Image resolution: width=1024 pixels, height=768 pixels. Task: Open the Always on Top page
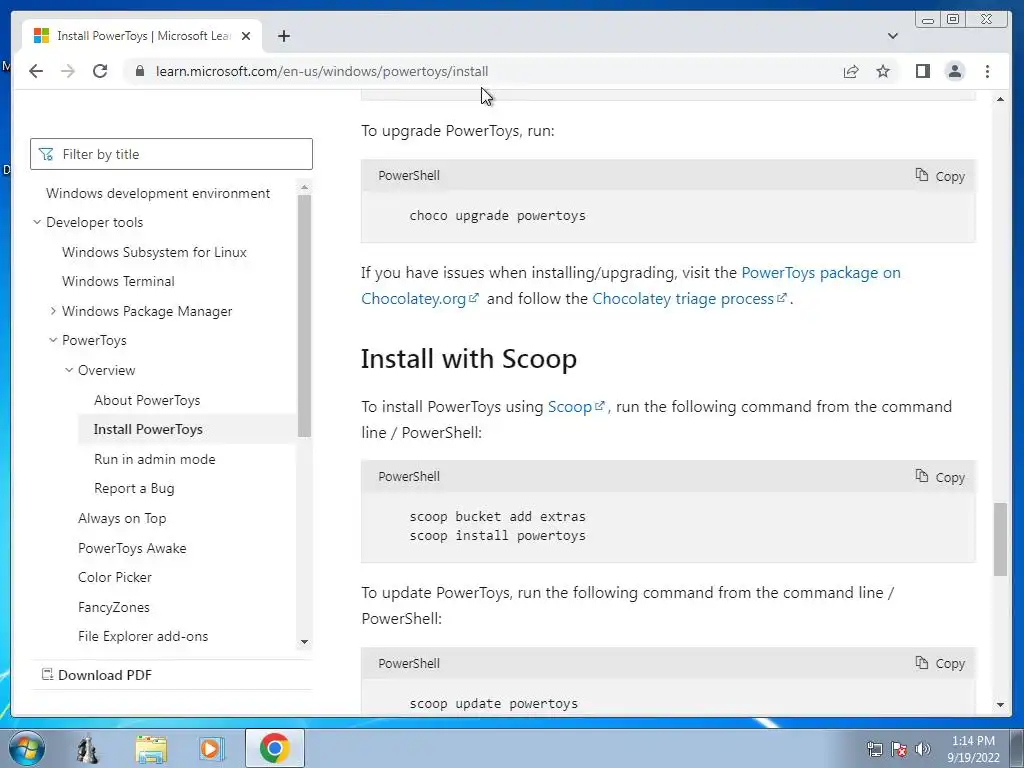coord(122,519)
